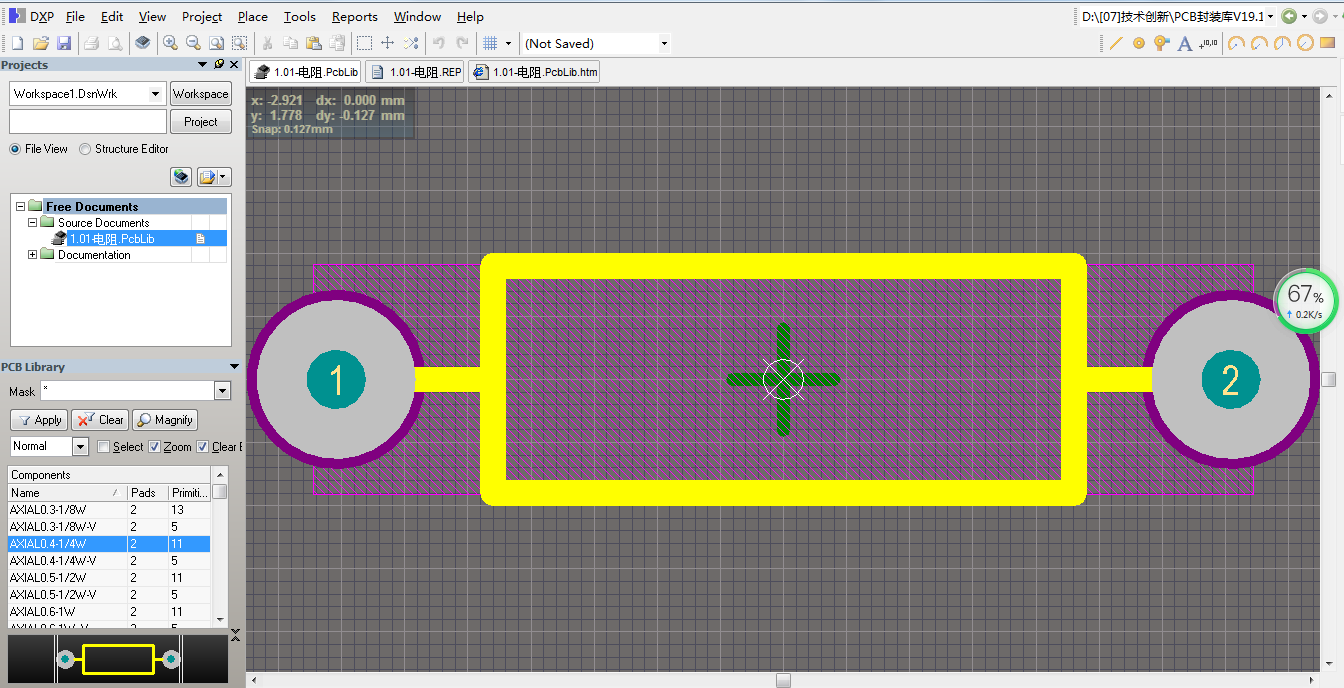
Task: Save using the floppy disk icon
Action: (64, 43)
